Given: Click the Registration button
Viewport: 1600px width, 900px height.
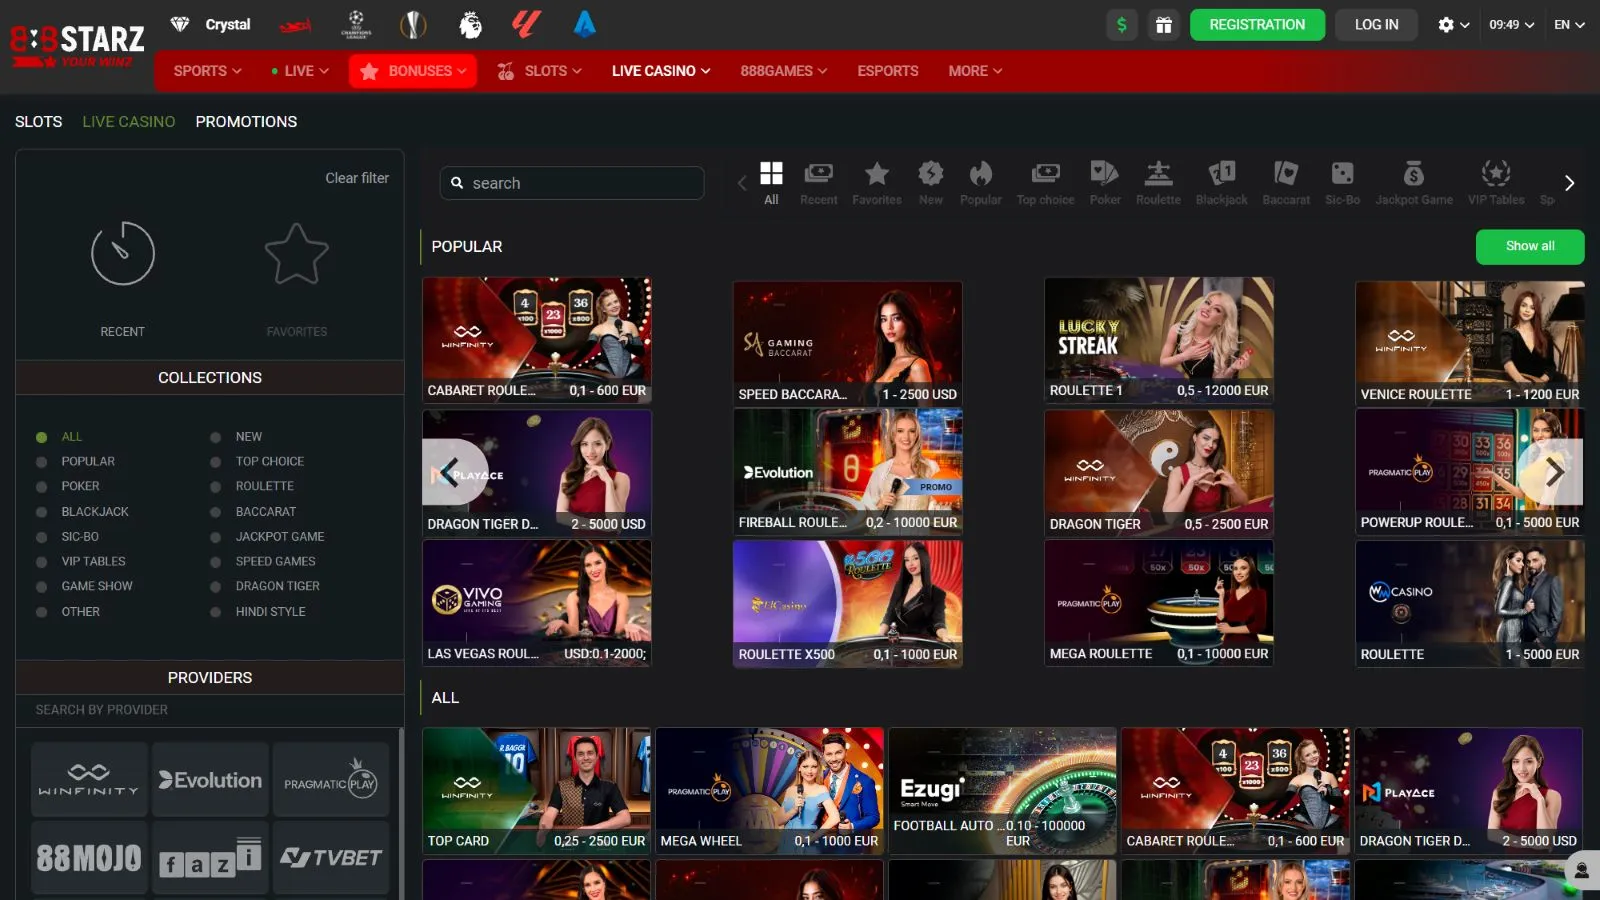Looking at the screenshot, I should point(1257,25).
